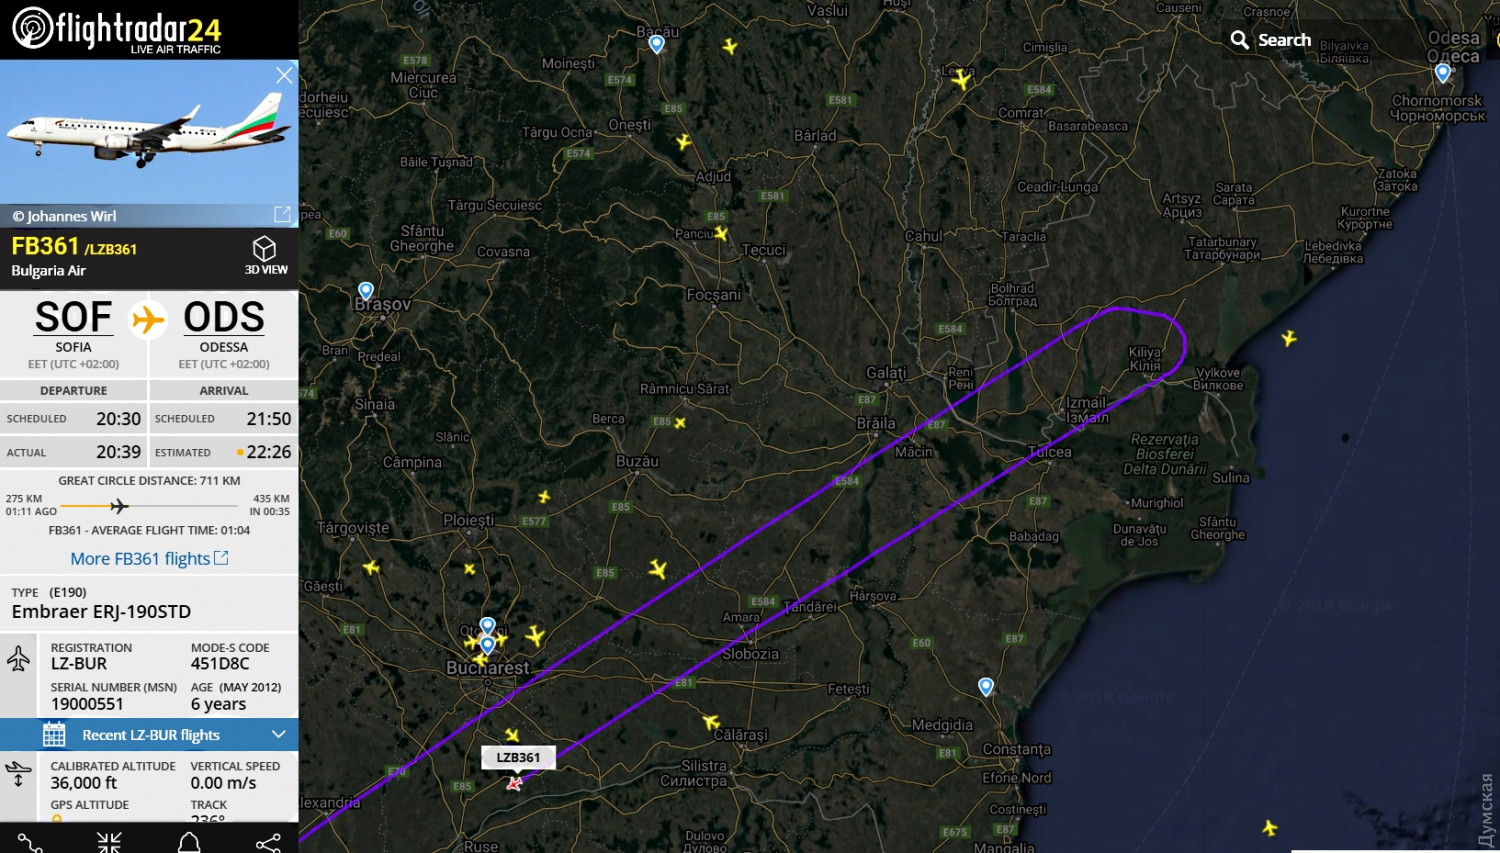
Task: Click the ODS arrival airport code
Action: (224, 317)
